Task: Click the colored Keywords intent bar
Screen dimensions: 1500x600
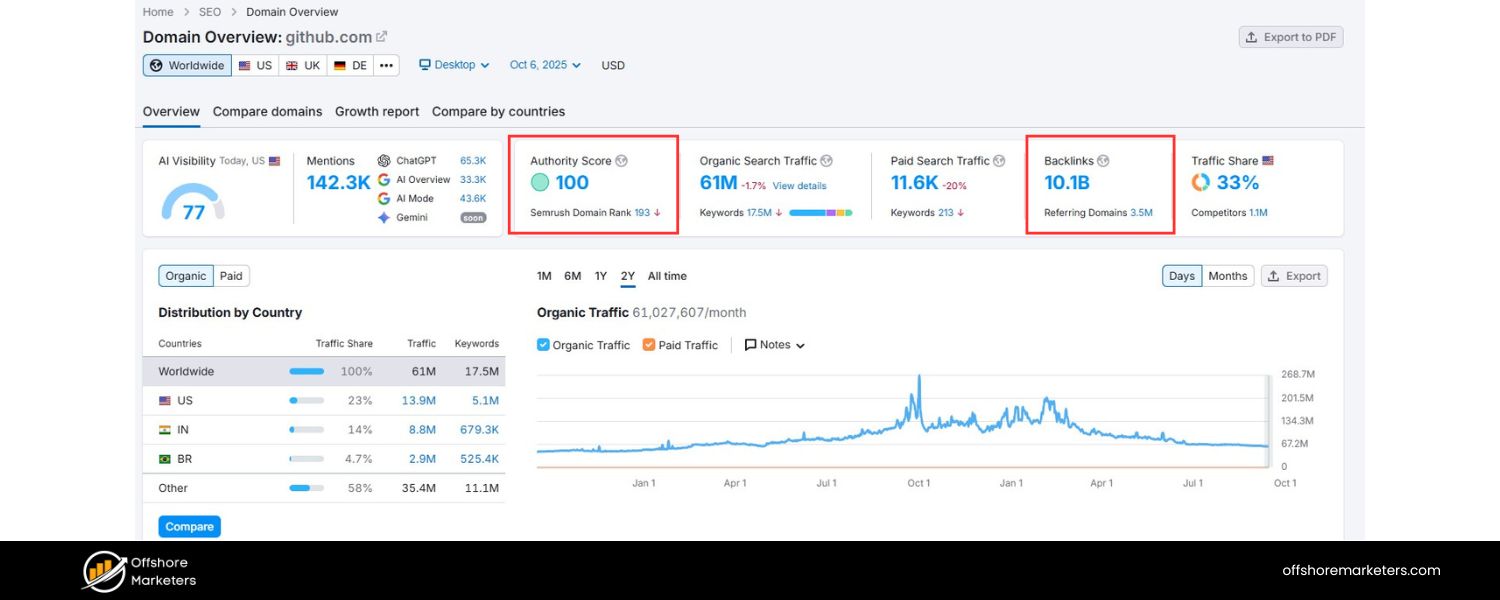Action: click(x=822, y=212)
